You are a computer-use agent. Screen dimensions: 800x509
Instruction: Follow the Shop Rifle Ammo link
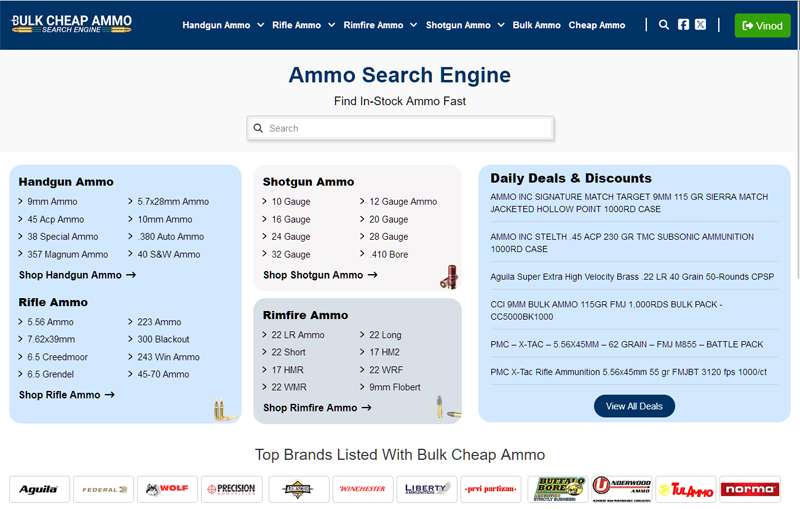point(67,395)
